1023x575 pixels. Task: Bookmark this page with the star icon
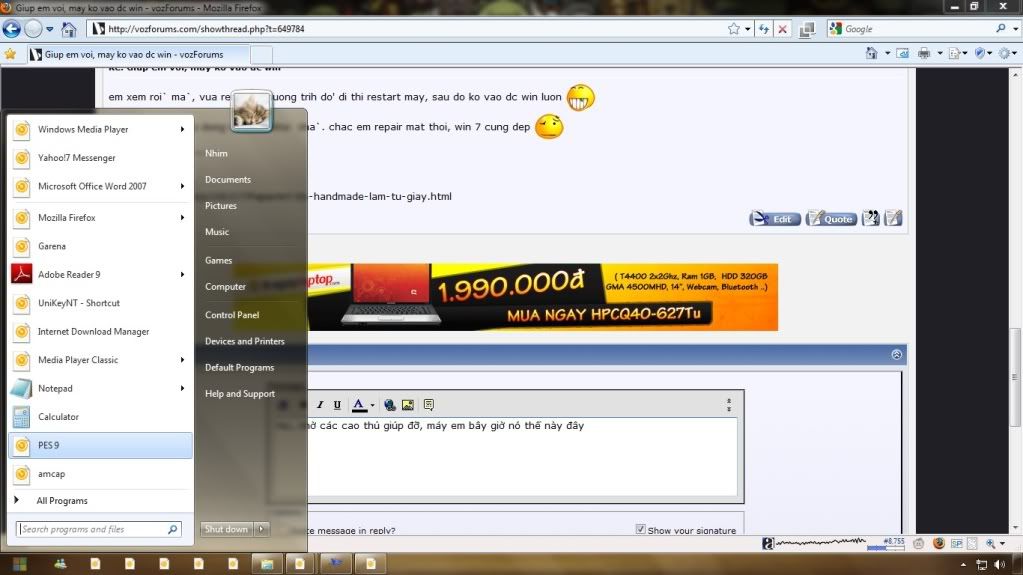tap(734, 29)
